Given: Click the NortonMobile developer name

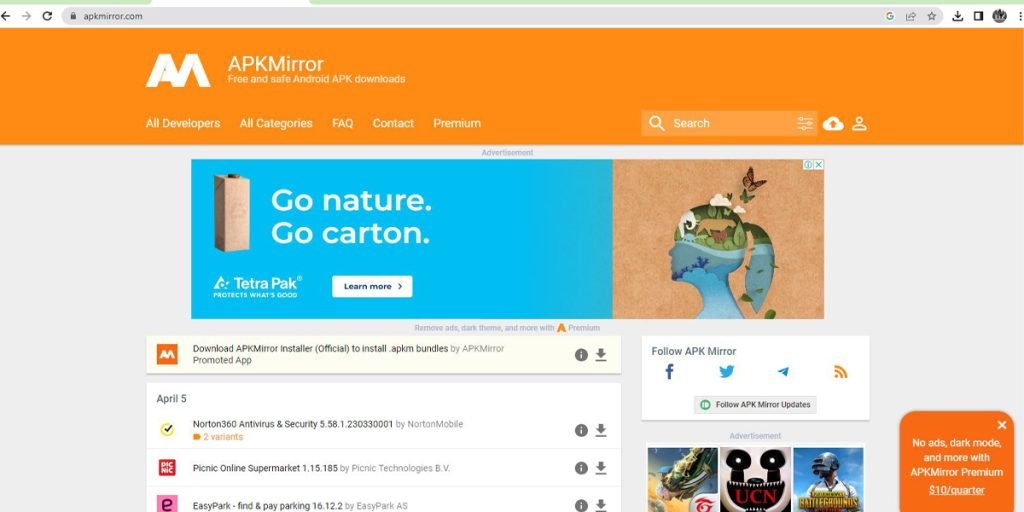Looking at the screenshot, I should coord(435,424).
